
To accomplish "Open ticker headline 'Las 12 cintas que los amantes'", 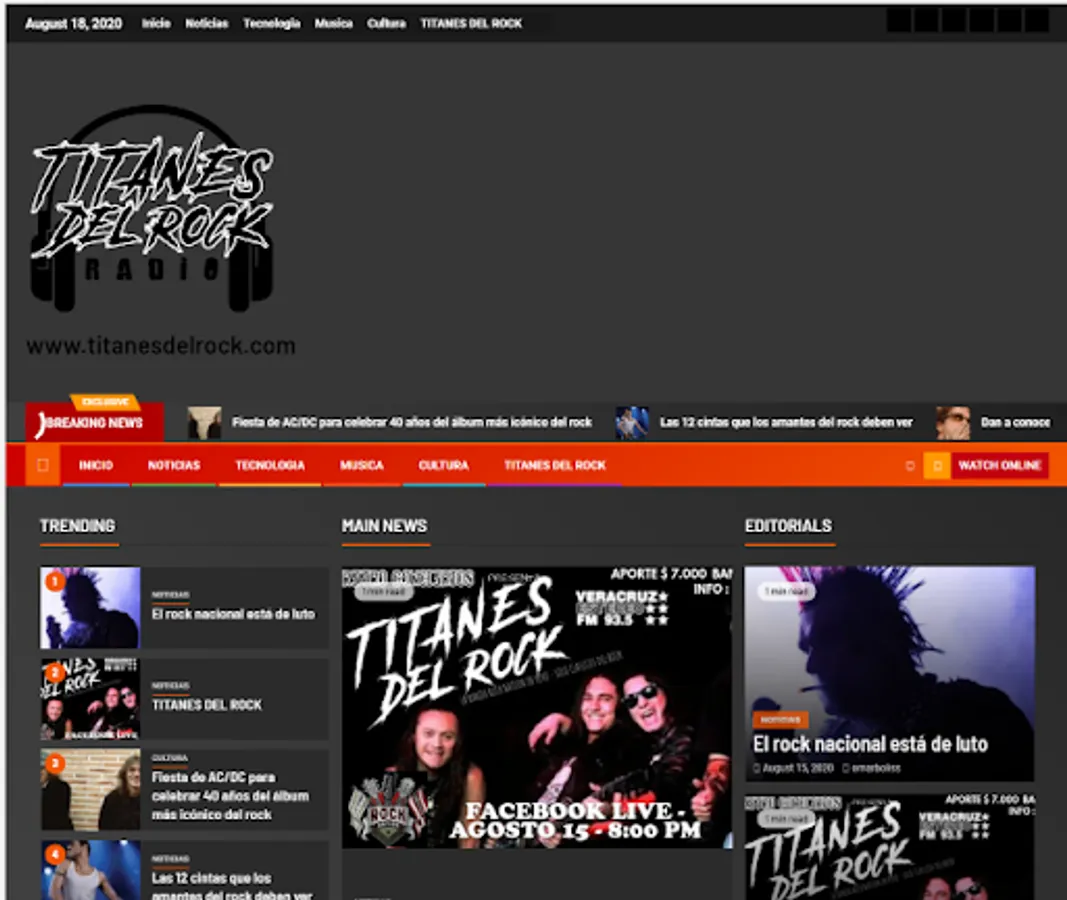I will 786,422.
